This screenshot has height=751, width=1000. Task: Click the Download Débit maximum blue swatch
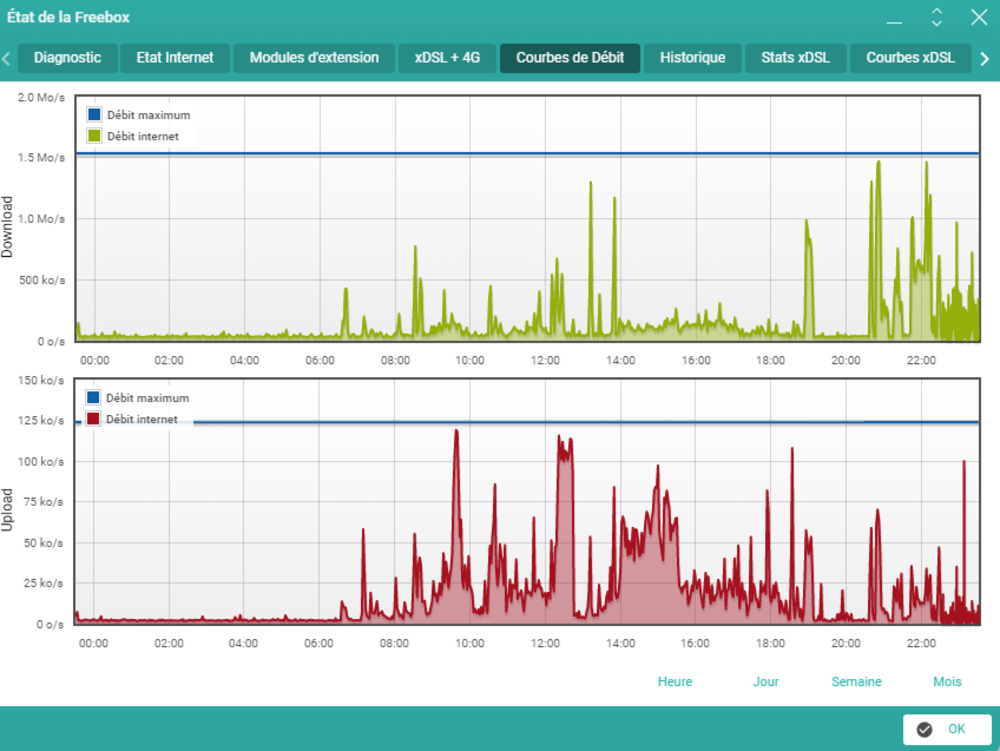(x=94, y=115)
